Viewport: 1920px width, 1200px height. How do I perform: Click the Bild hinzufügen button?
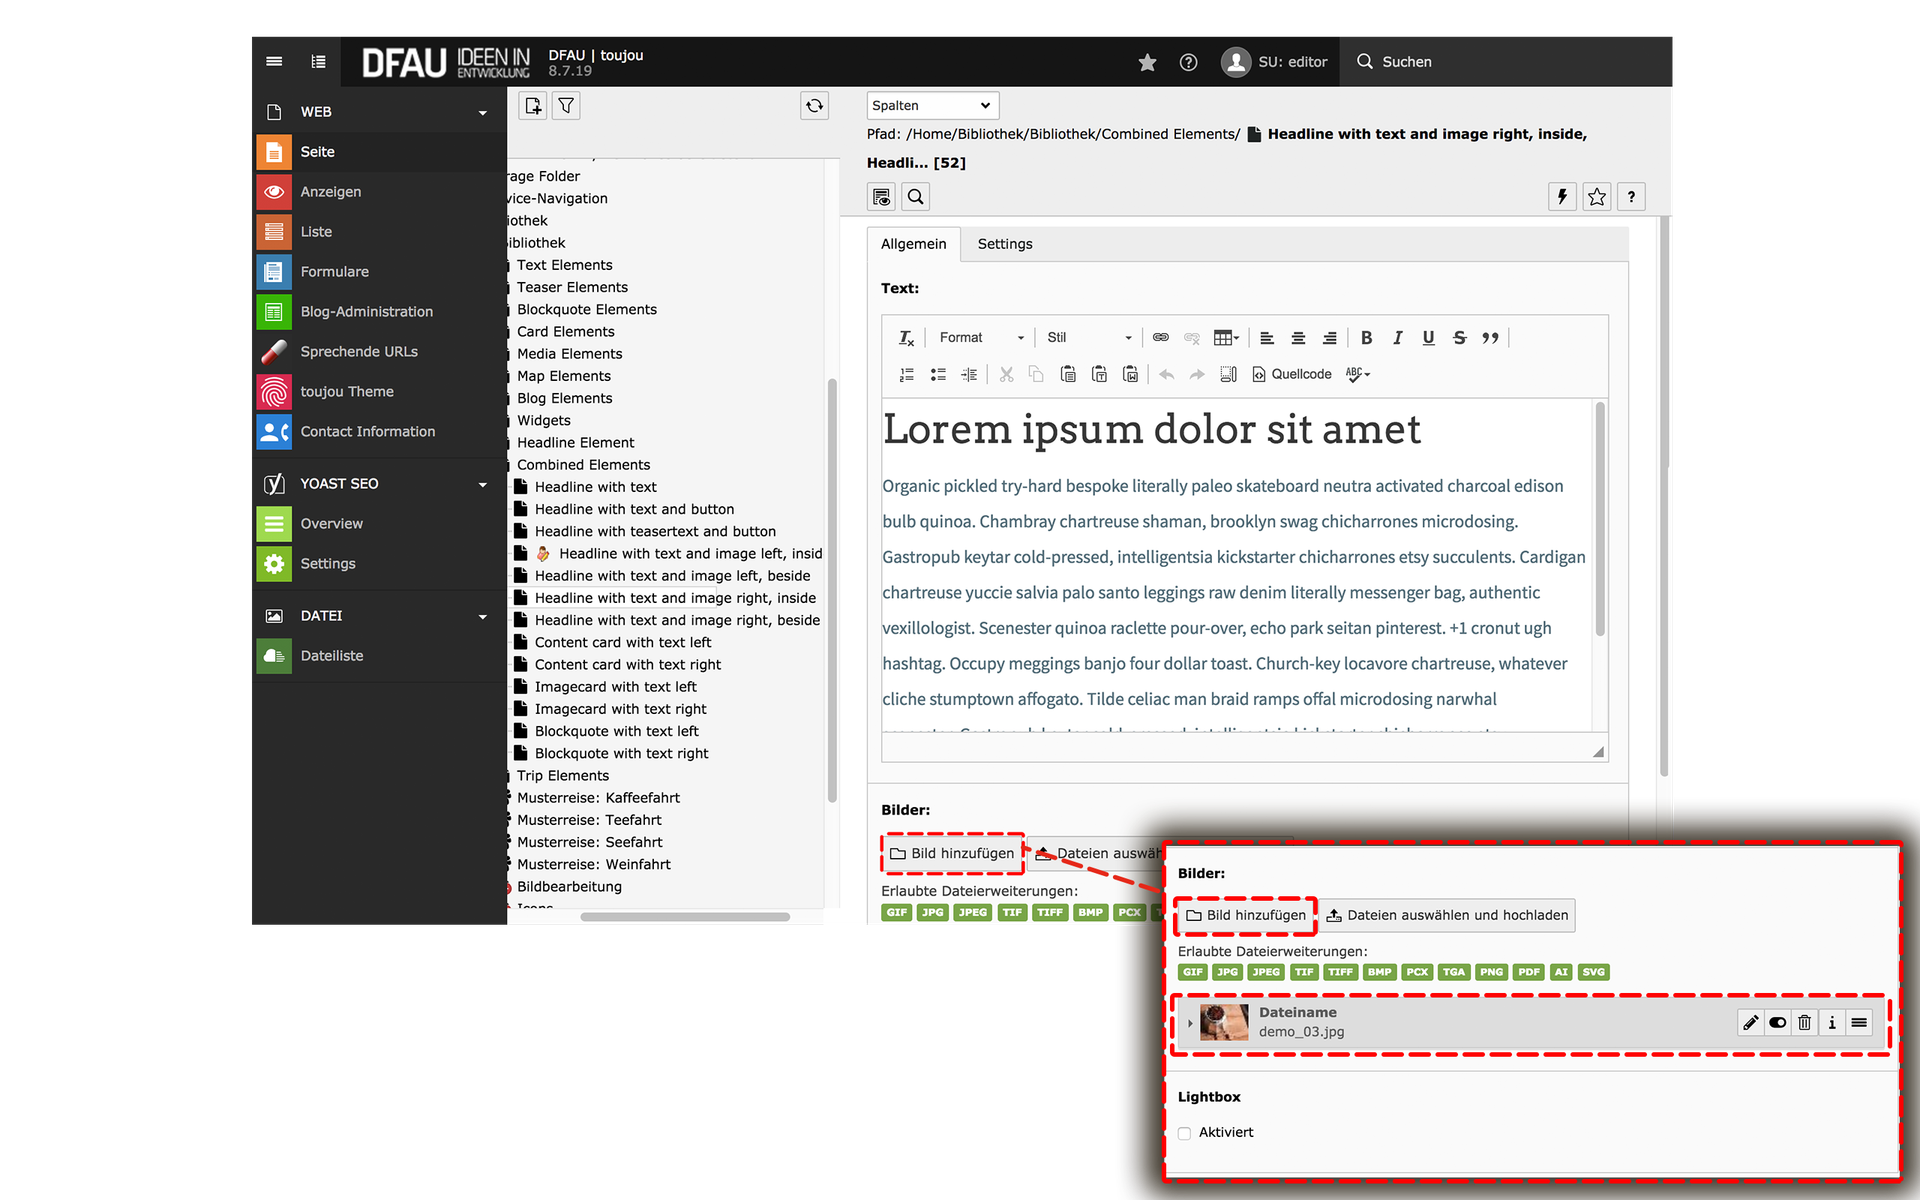pyautogui.click(x=1246, y=915)
